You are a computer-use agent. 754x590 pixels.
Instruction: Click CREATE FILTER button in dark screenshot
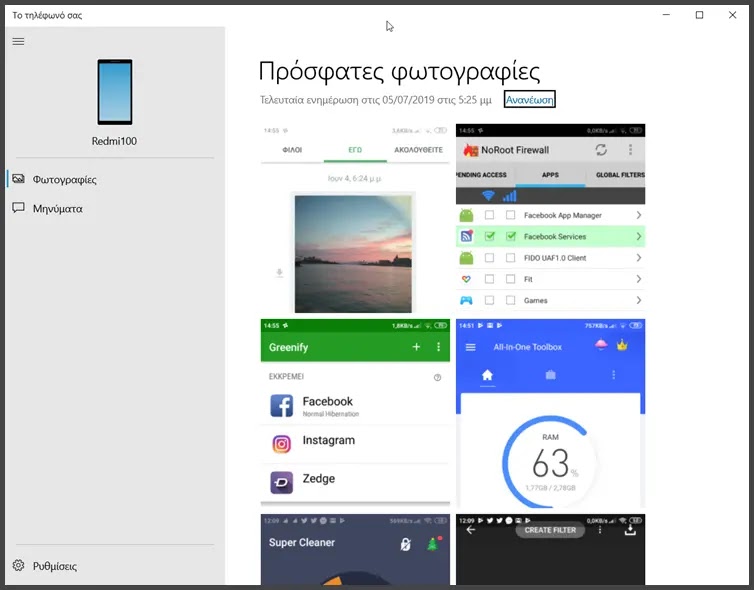(x=550, y=530)
